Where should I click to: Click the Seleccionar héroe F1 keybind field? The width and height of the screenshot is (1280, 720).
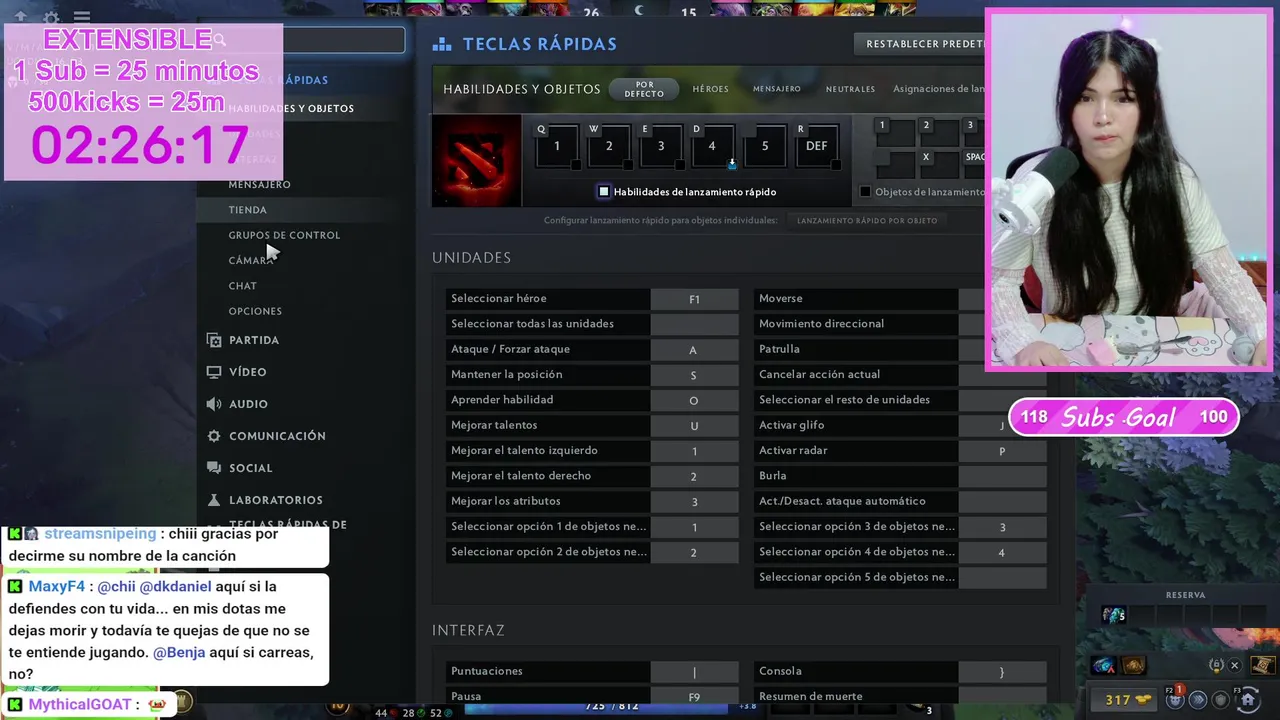(694, 299)
